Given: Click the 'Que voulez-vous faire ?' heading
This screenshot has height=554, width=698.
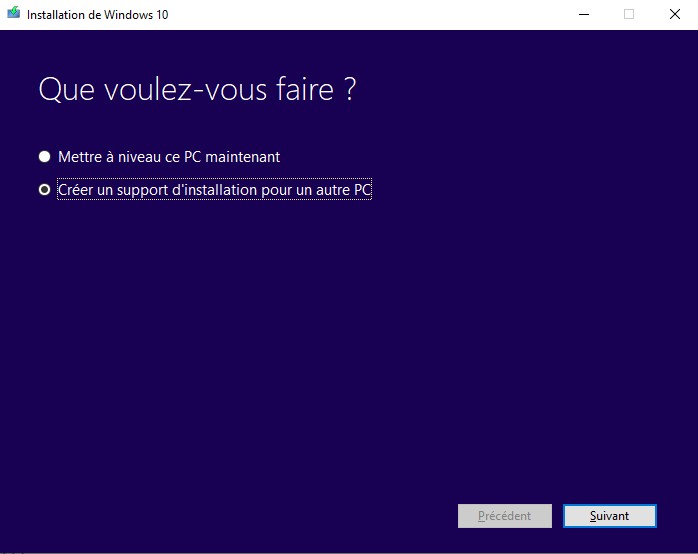Looking at the screenshot, I should click(197, 89).
